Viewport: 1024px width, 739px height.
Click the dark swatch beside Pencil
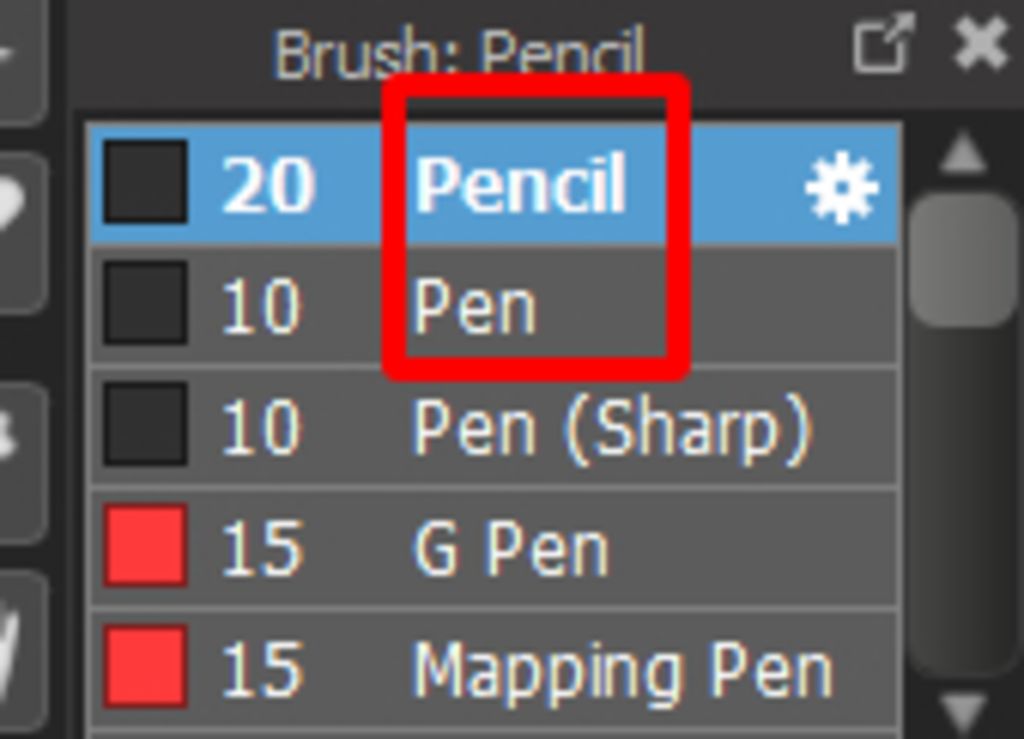pyautogui.click(x=146, y=182)
